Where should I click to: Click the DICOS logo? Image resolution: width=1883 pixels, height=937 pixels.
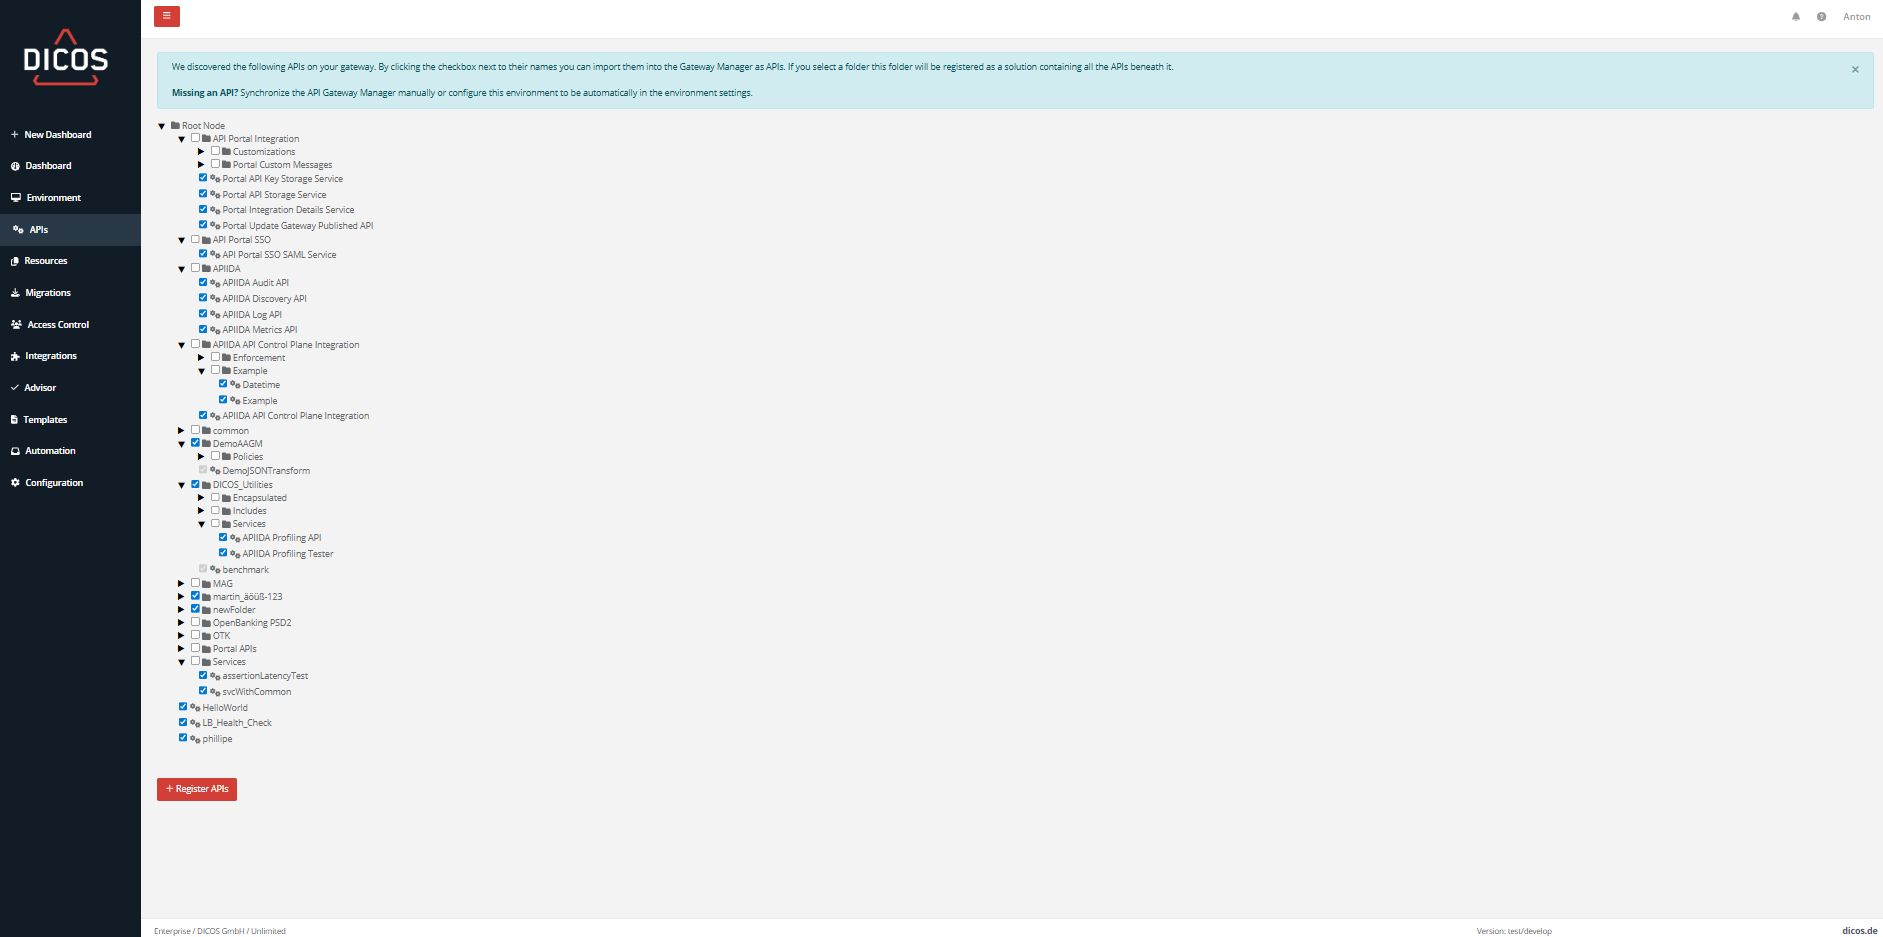pos(66,59)
